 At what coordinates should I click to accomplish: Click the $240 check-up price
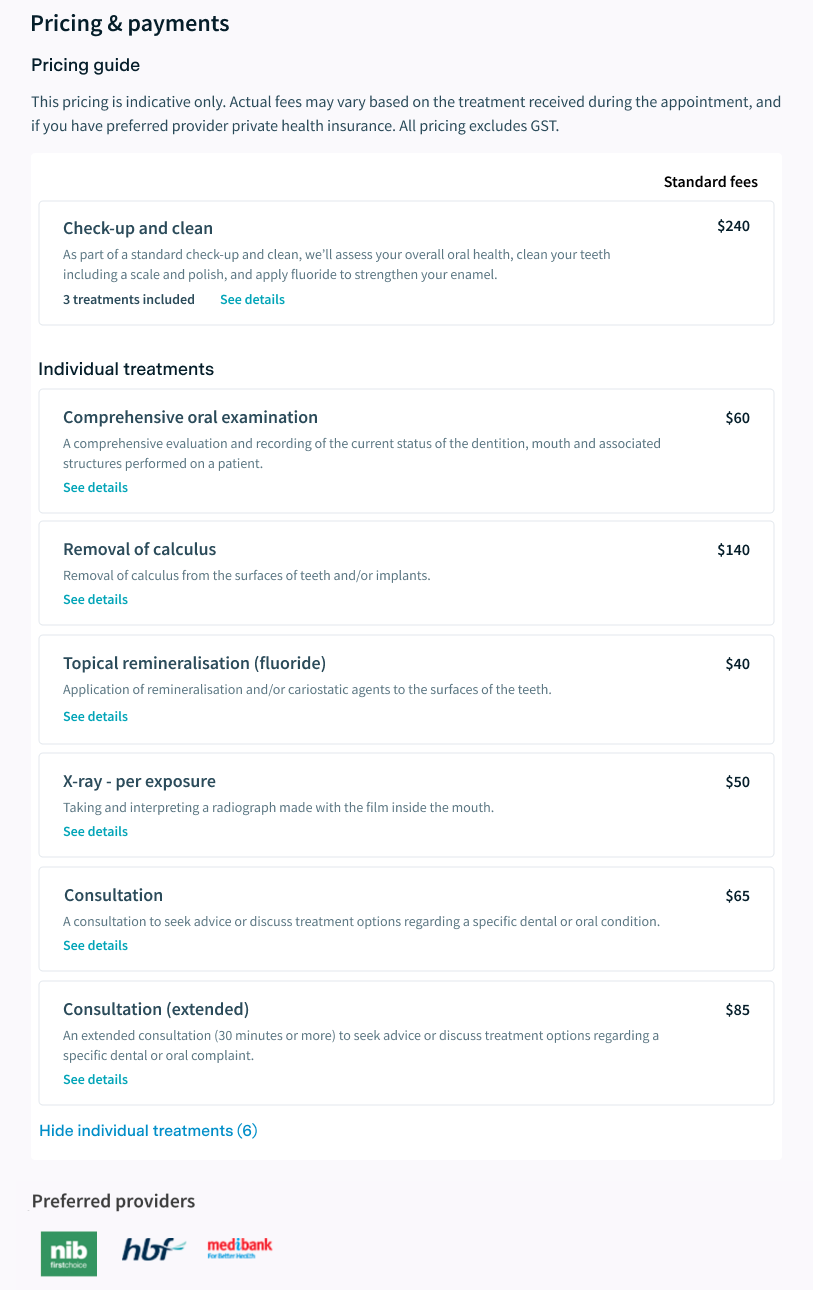tap(733, 226)
